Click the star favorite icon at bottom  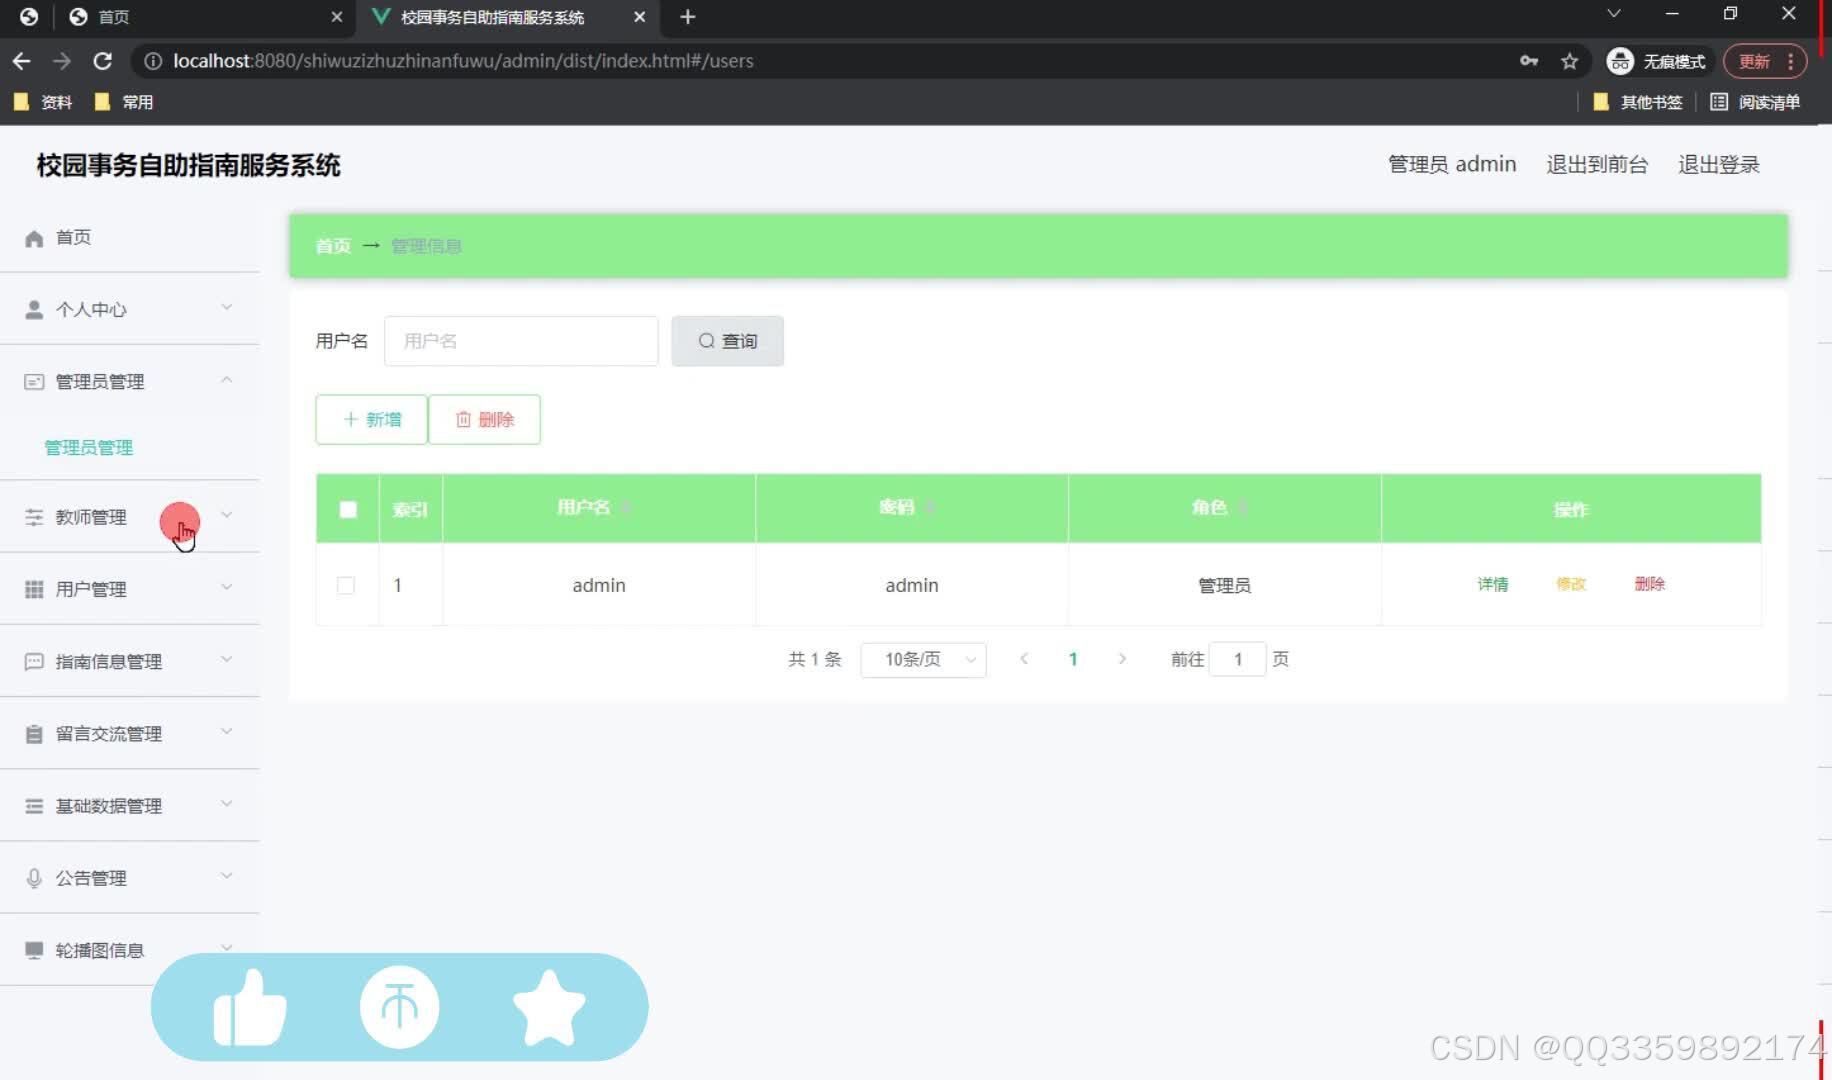549,1007
